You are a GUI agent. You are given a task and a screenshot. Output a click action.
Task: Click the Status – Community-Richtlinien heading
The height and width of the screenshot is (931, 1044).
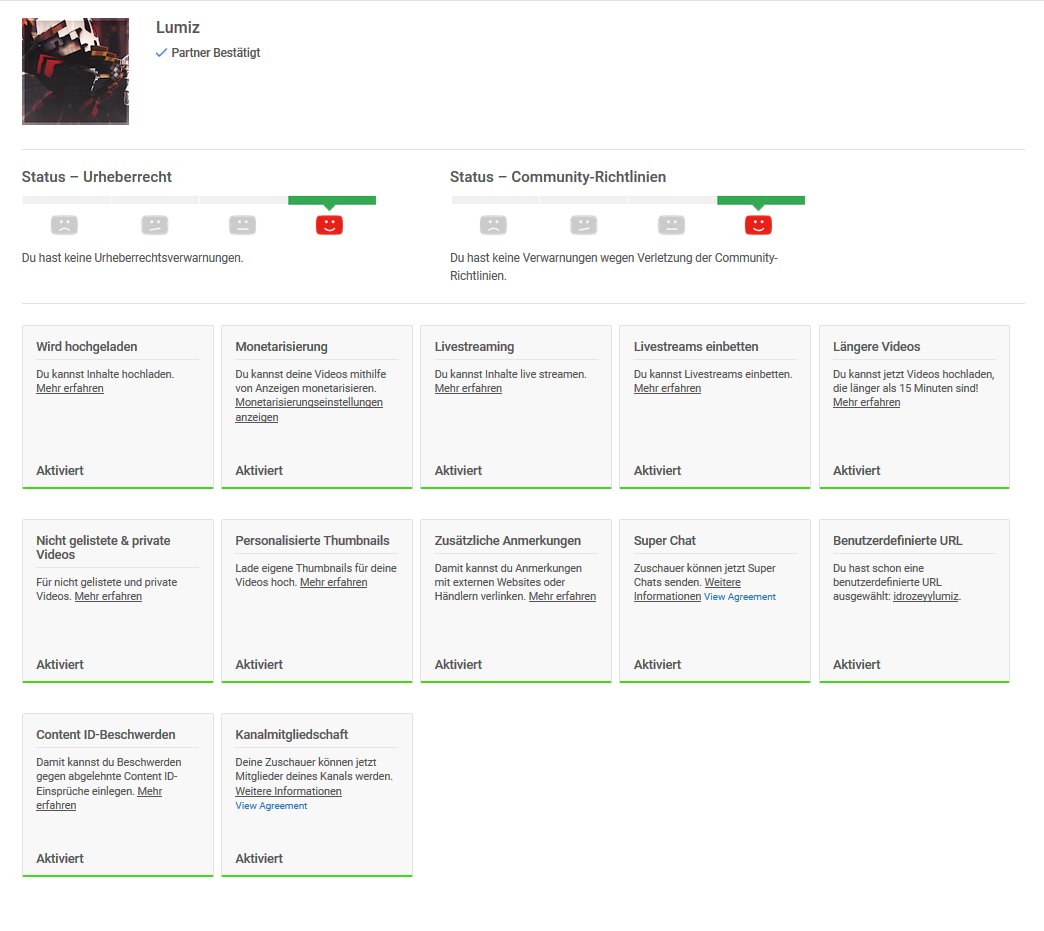558,176
